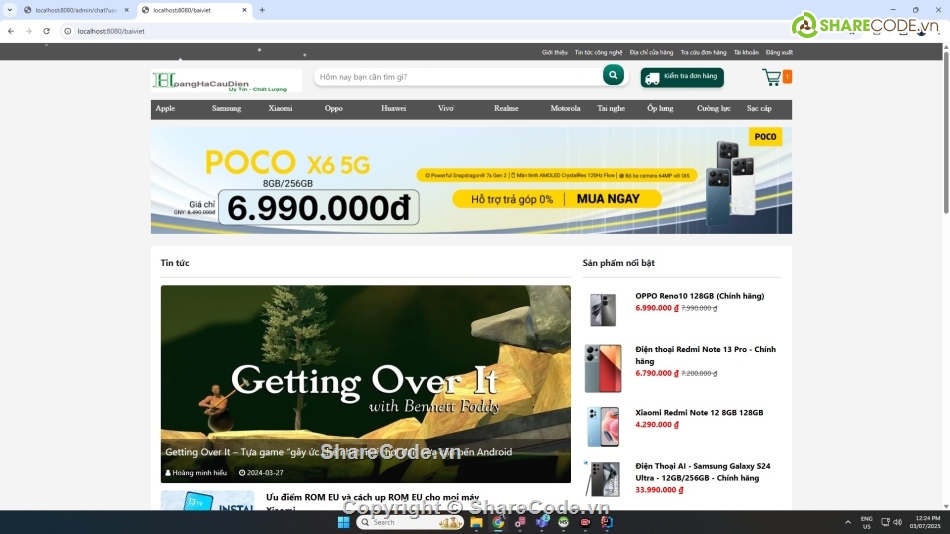Click the taskbar search box

click(410, 522)
